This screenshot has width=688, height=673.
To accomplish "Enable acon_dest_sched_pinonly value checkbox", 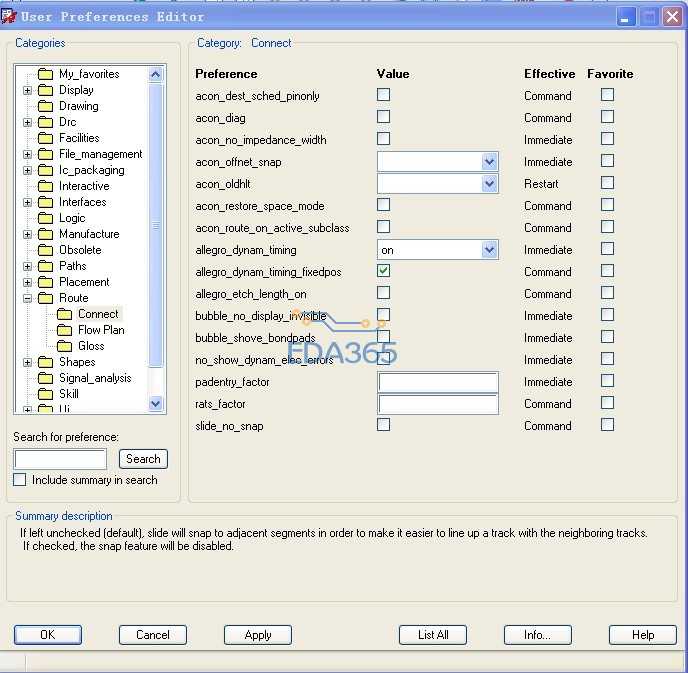I will (383, 95).
